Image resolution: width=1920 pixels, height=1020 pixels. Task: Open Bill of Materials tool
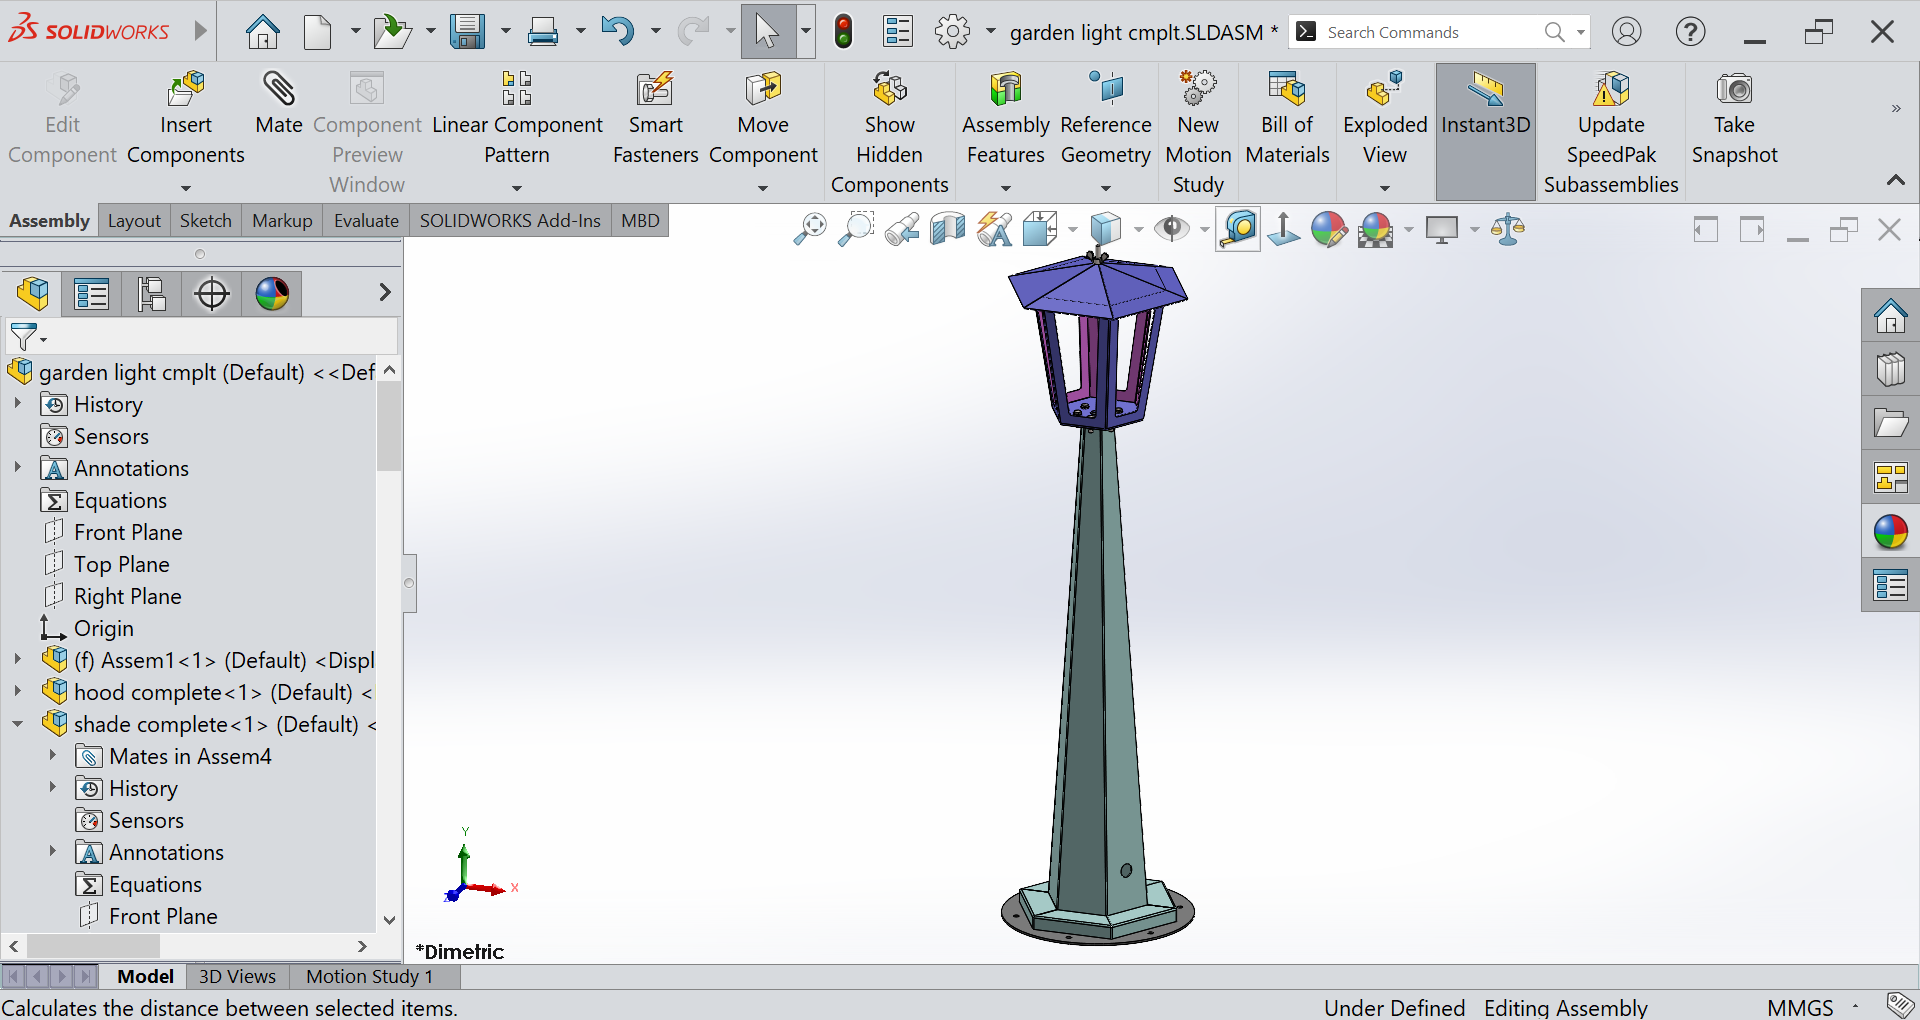[1287, 118]
